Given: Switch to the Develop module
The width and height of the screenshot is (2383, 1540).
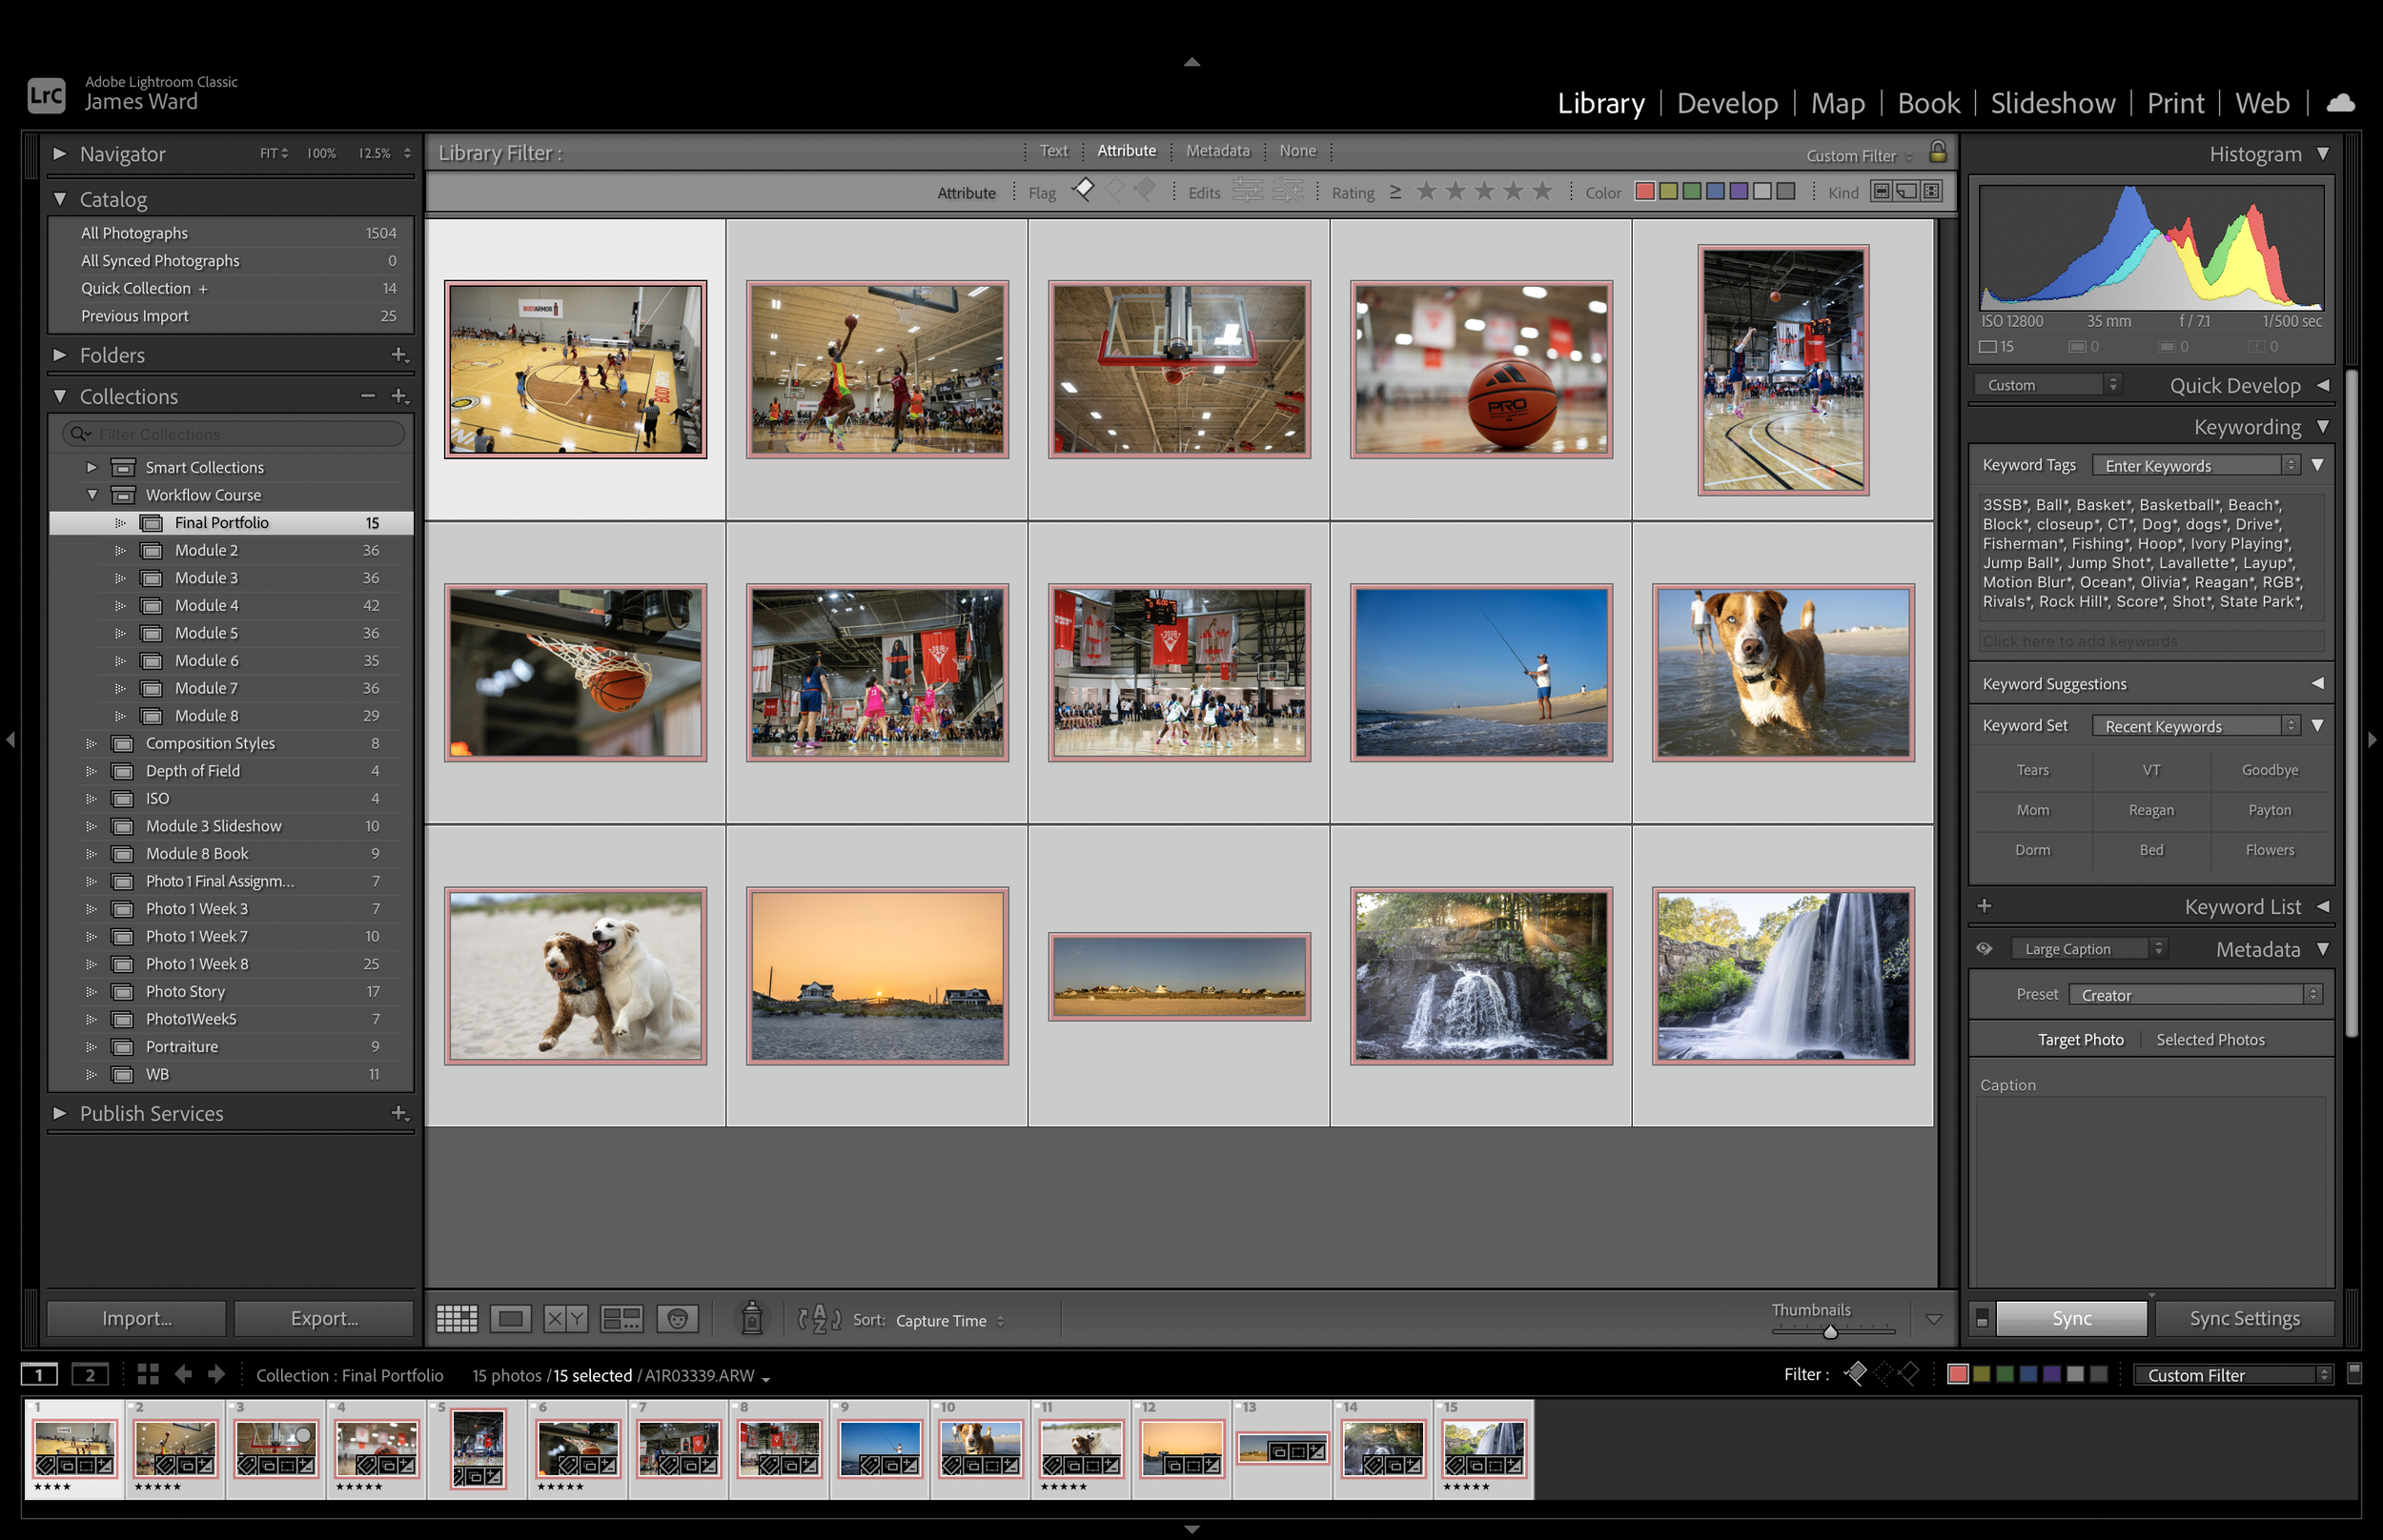Looking at the screenshot, I should pyautogui.click(x=1727, y=103).
